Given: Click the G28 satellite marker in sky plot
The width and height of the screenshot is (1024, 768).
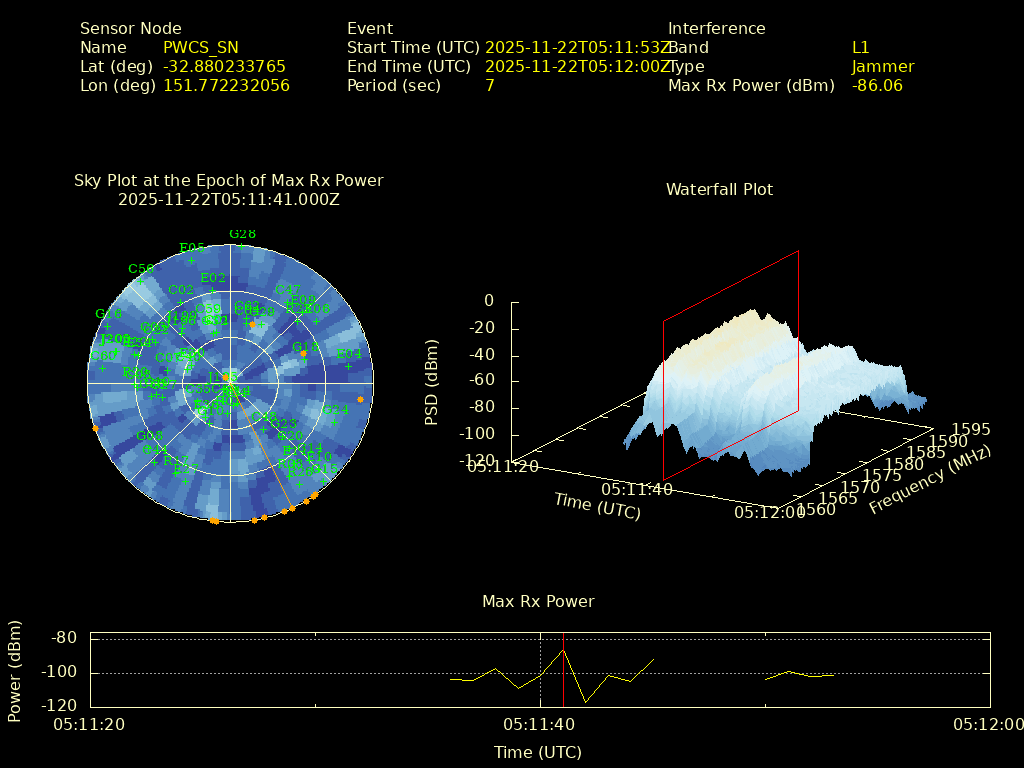Looking at the screenshot, I should [241, 246].
